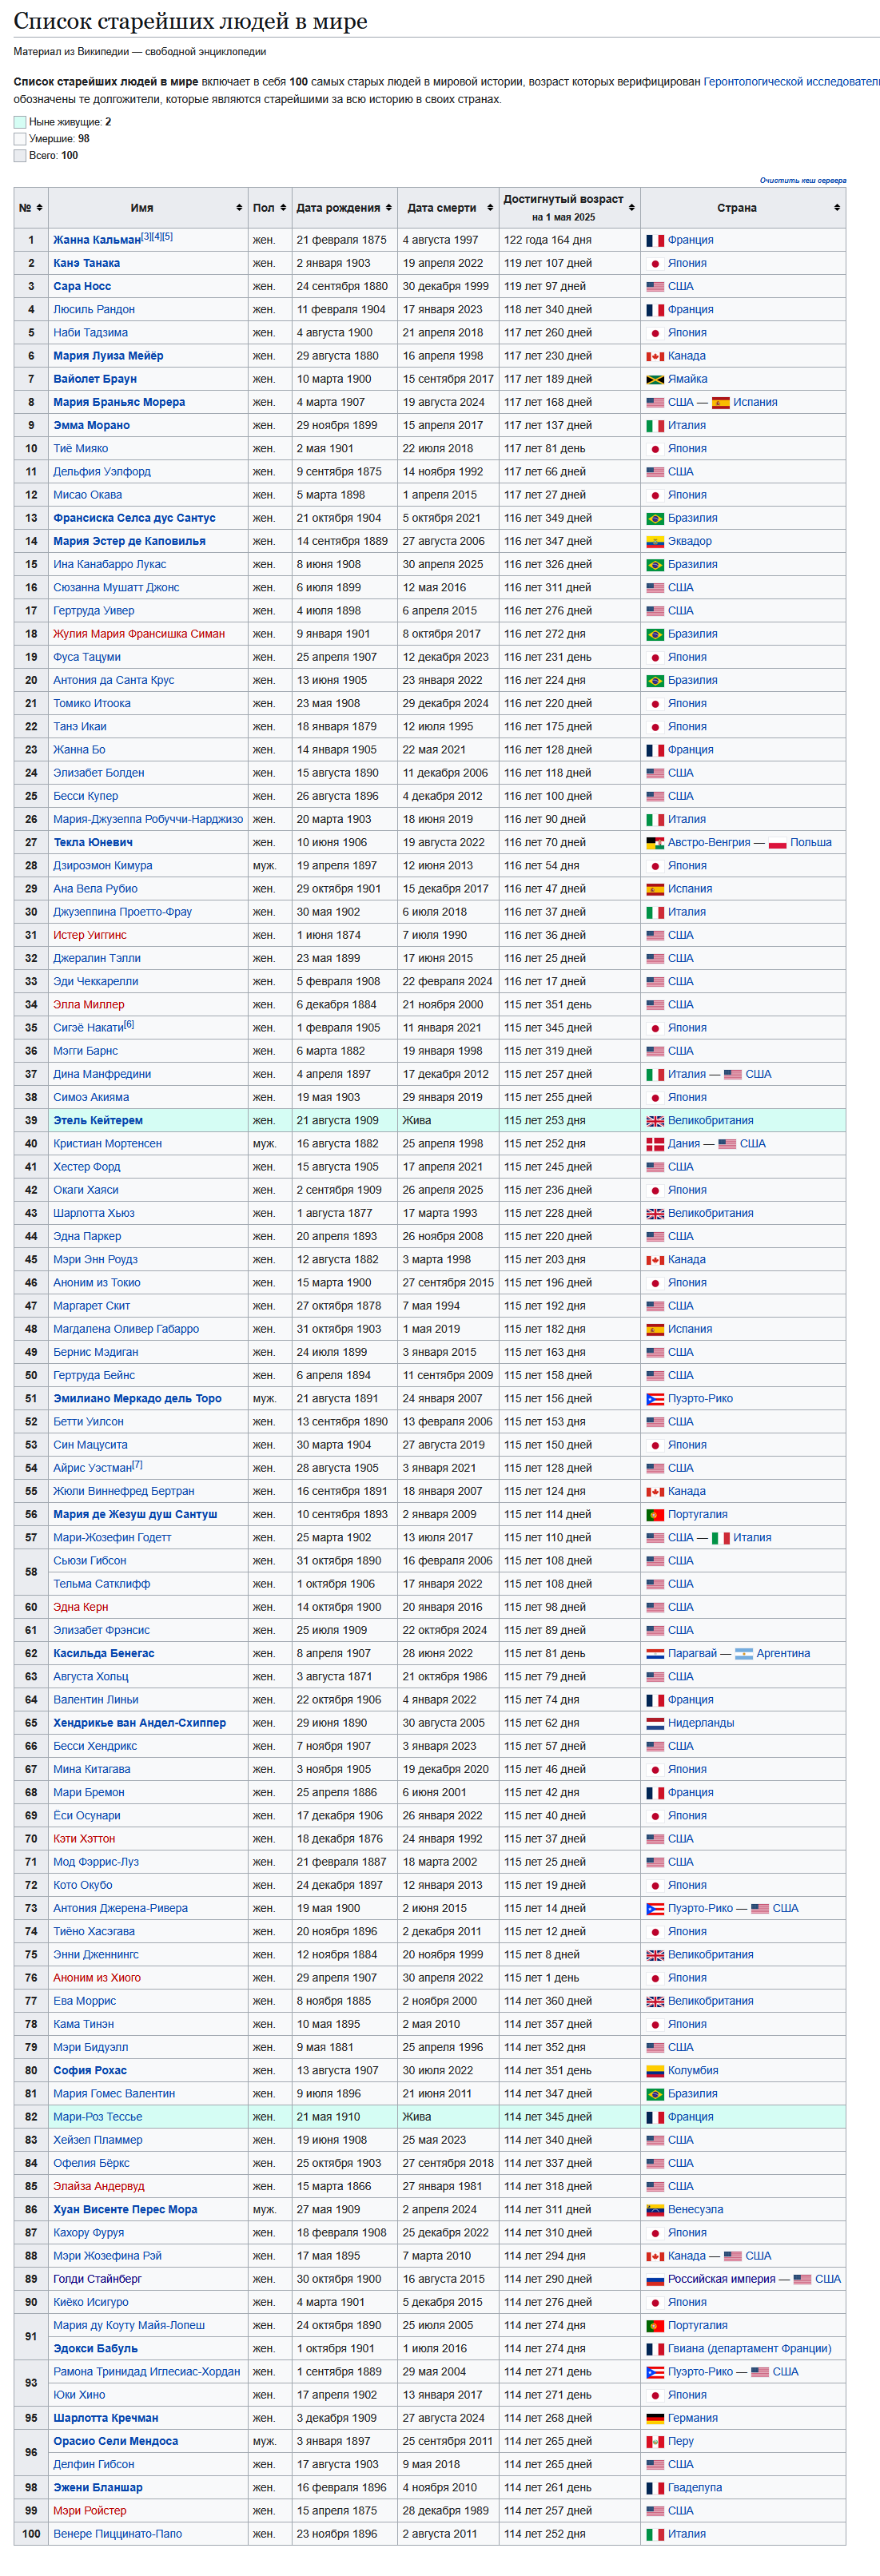Click the Danish flag in Кристиан Мортенсен's row
This screenshot has height=2576, width=880.
click(655, 1144)
